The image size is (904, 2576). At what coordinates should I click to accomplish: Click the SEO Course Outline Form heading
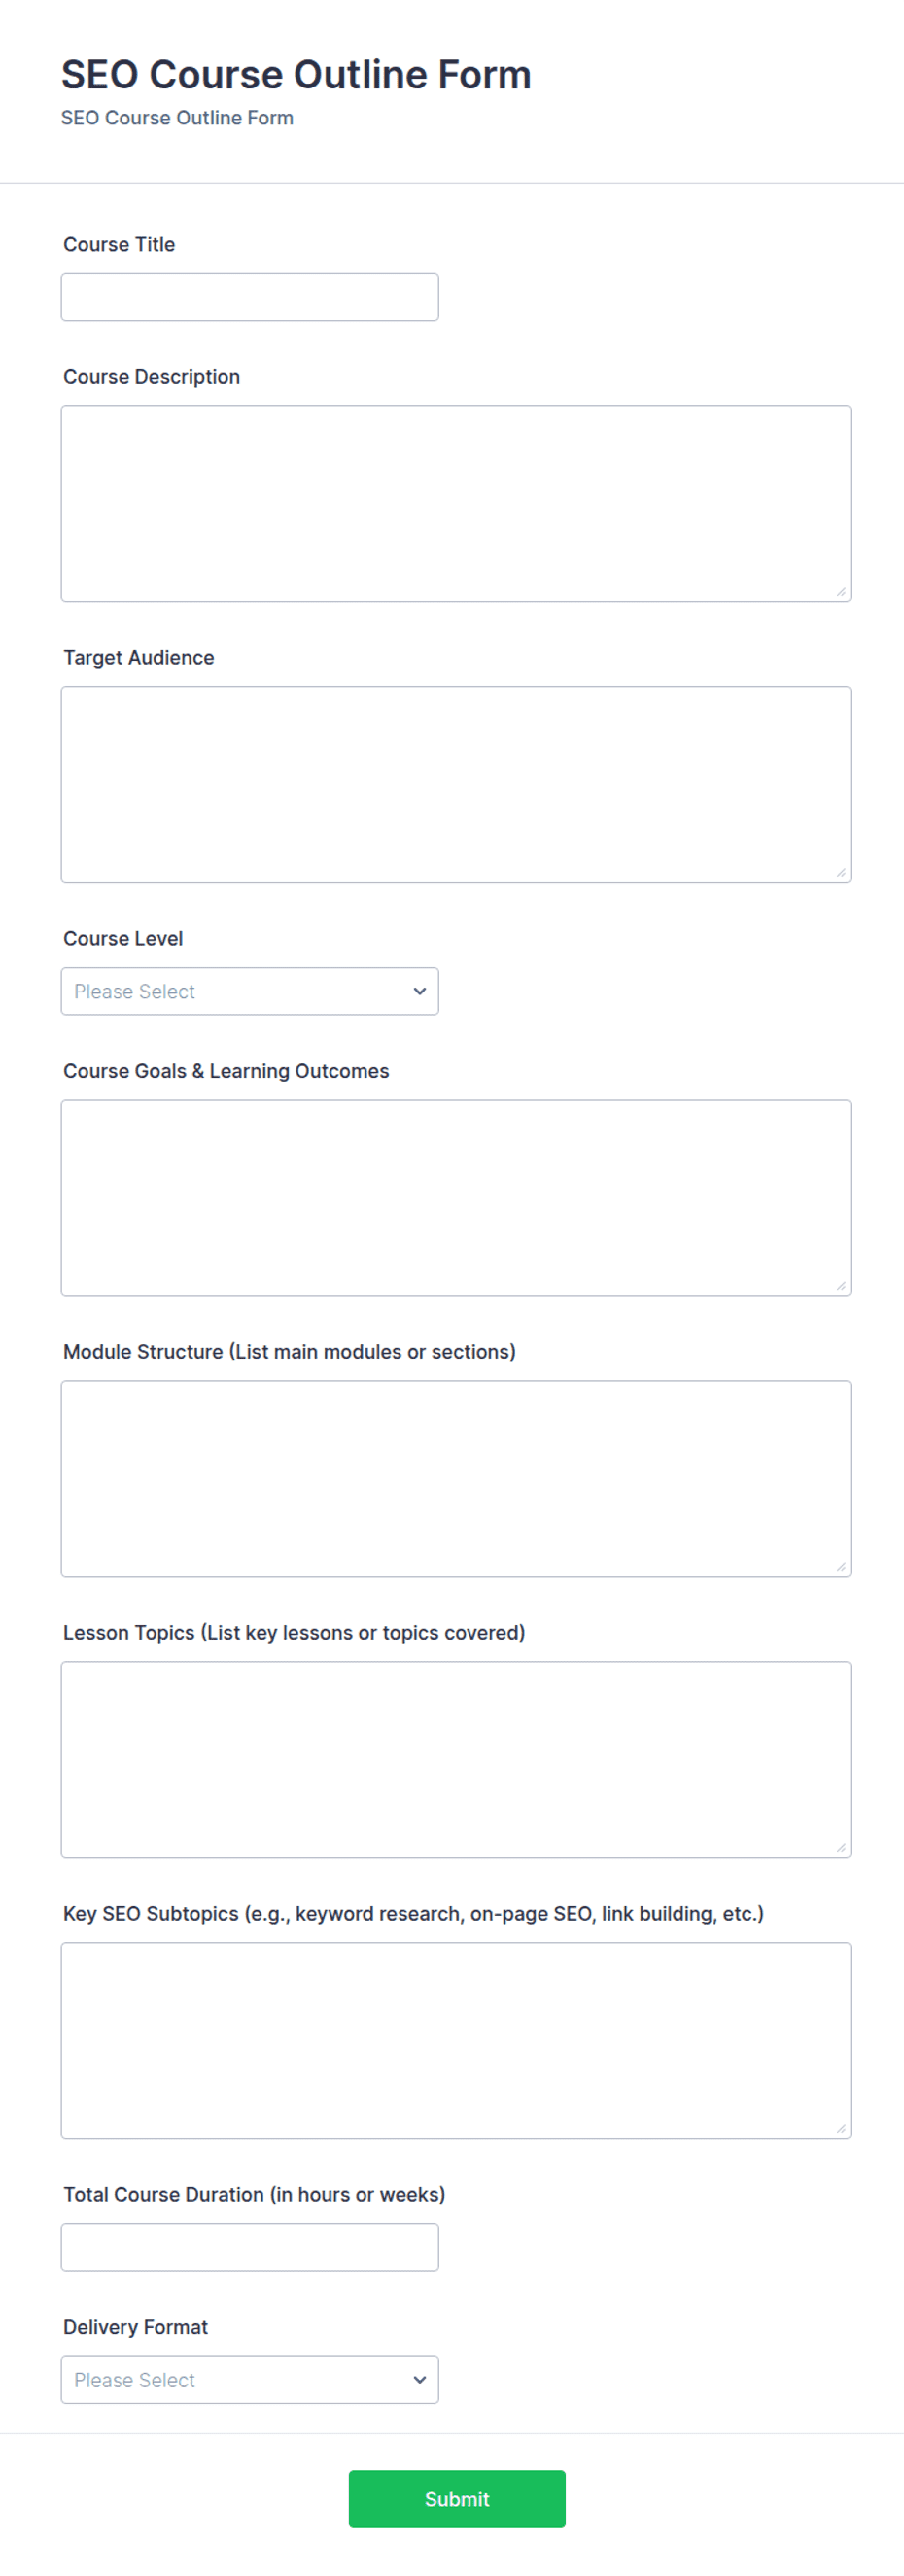pos(296,75)
